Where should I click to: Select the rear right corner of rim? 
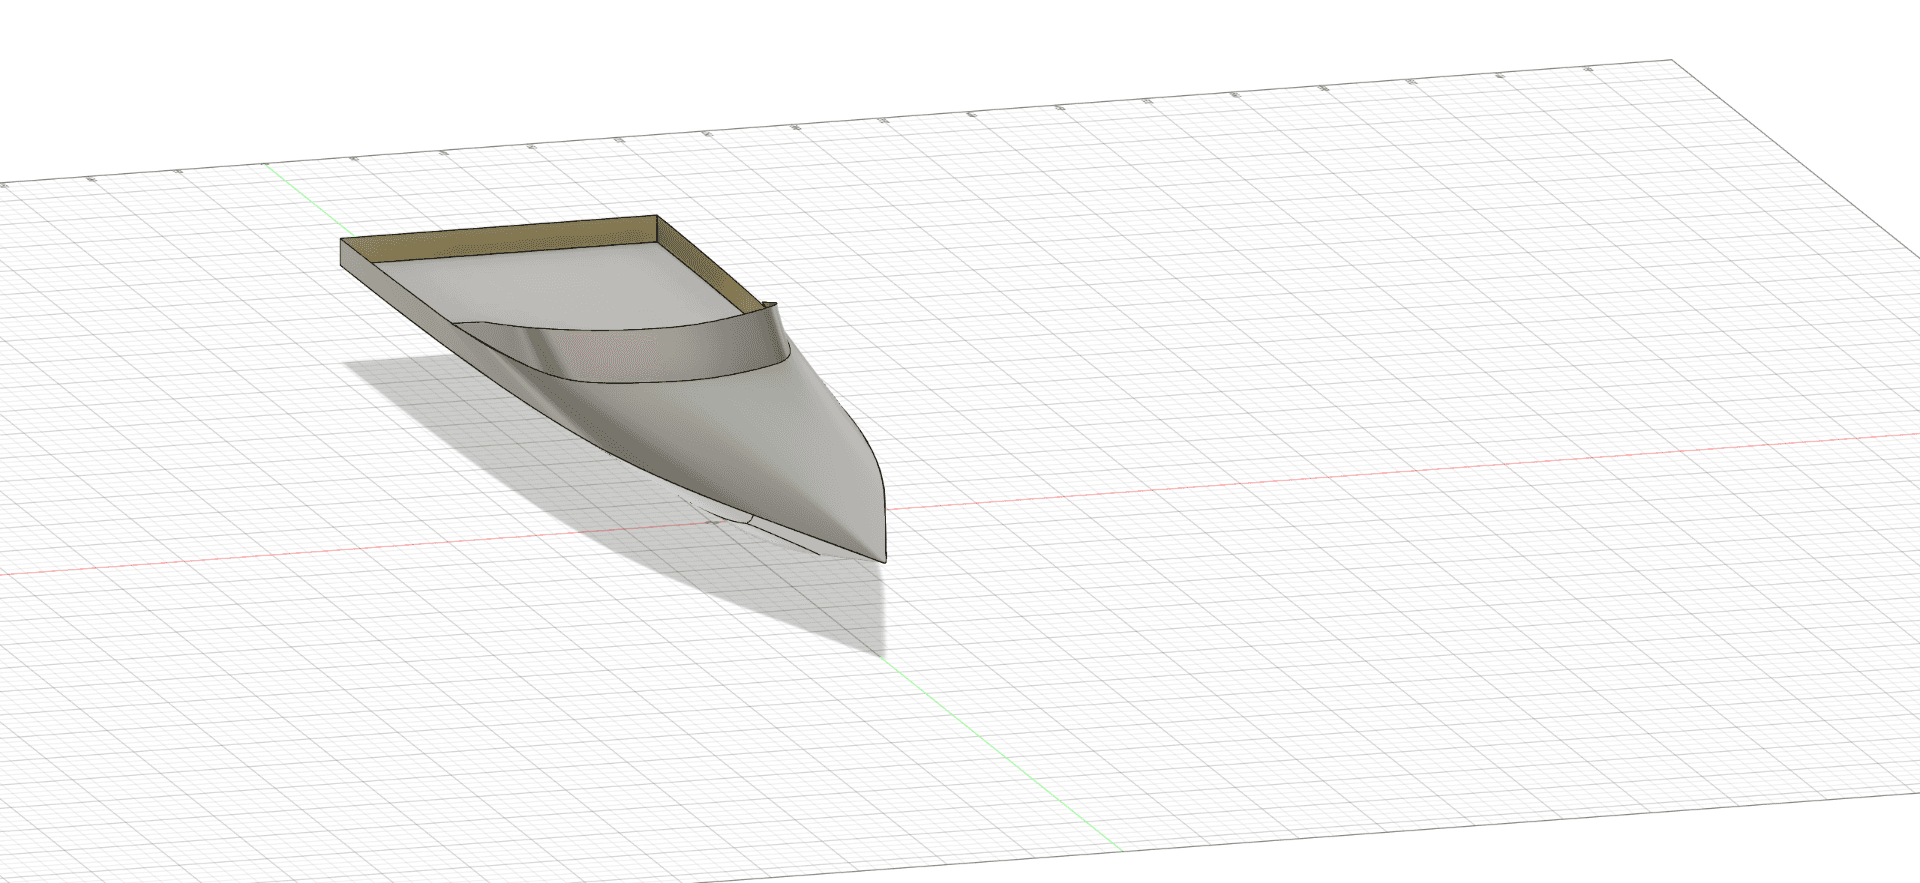point(657,216)
